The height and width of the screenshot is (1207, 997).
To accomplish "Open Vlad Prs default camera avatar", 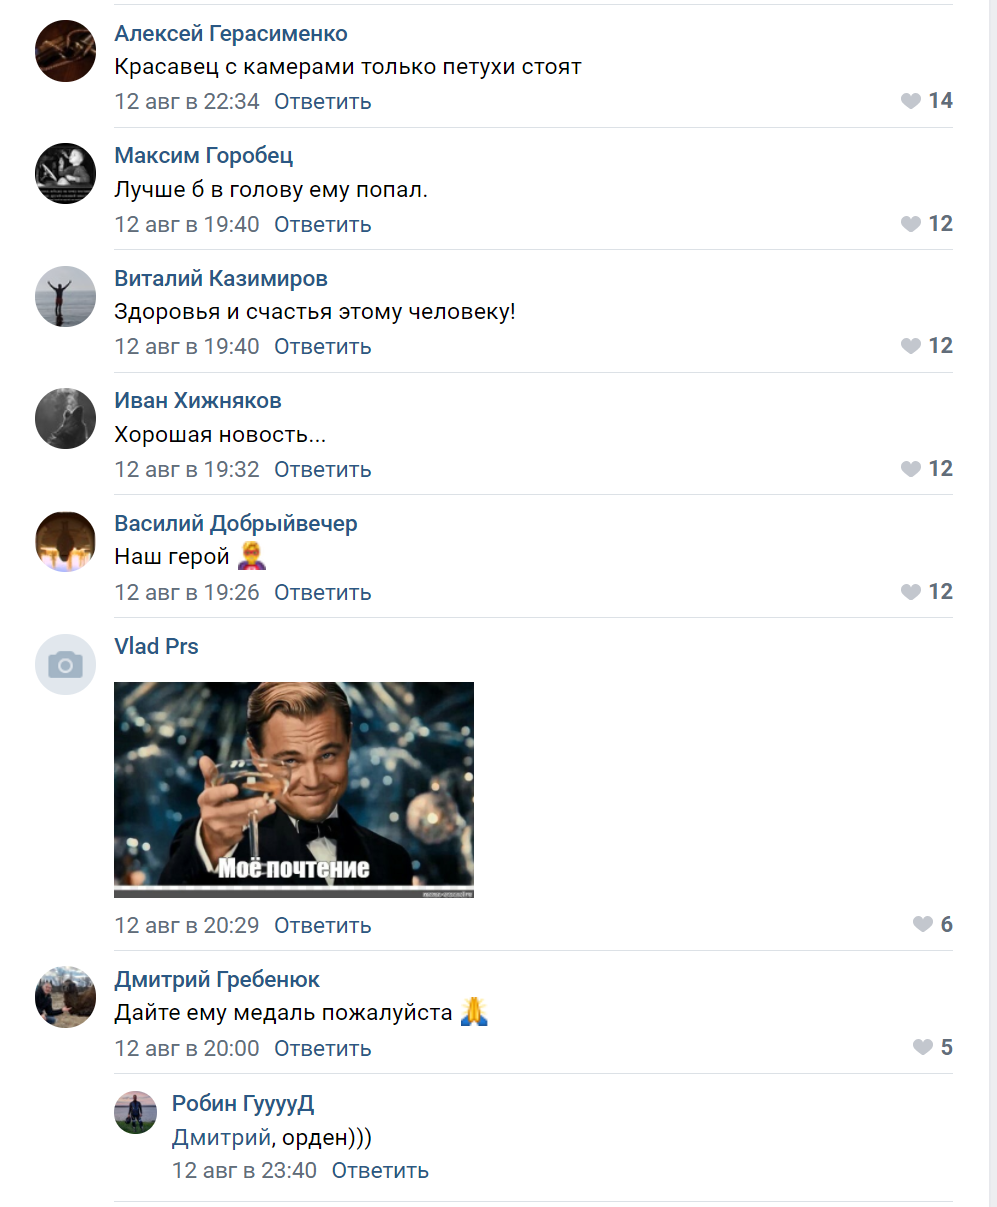I will click(65, 664).
